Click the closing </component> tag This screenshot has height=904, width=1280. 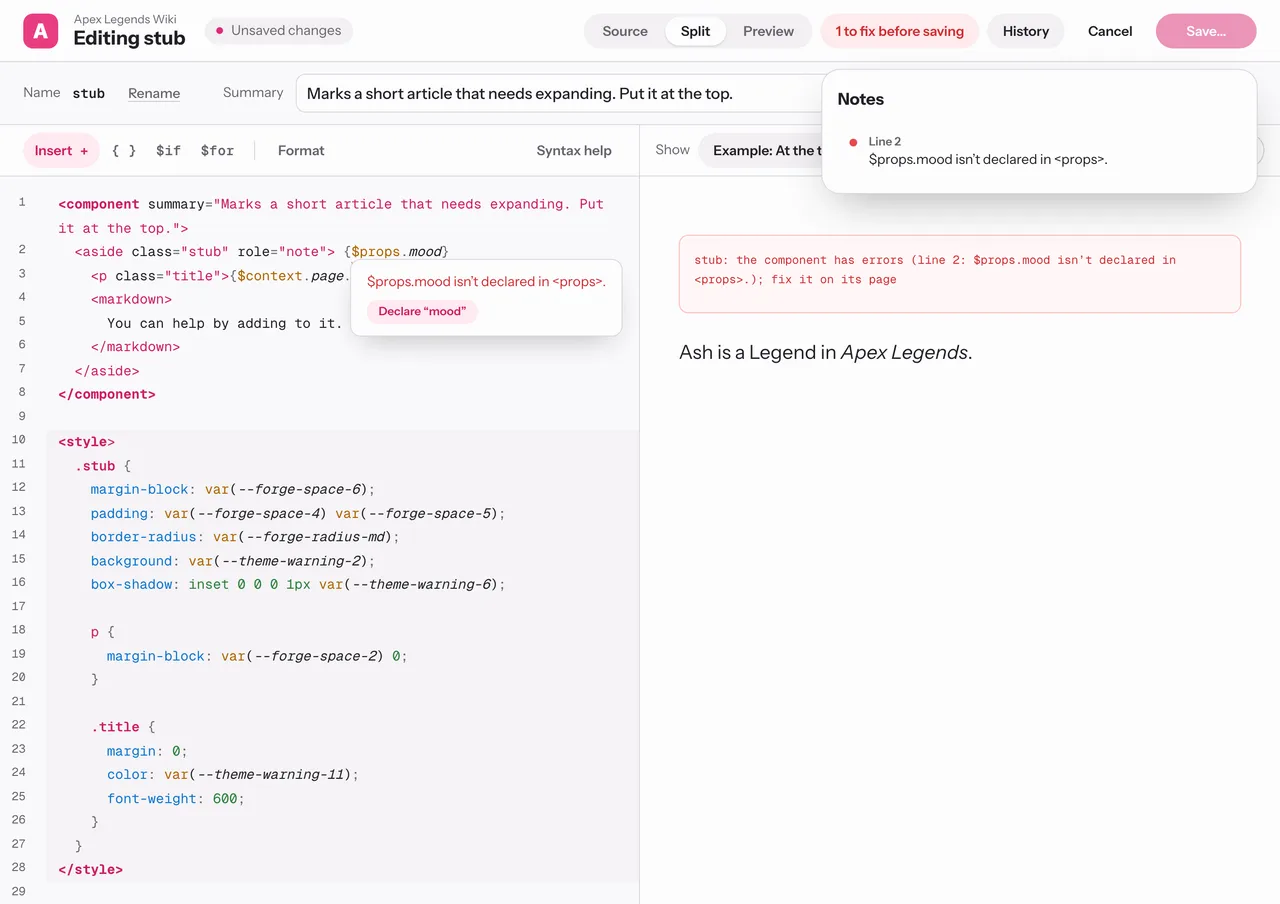pos(107,394)
